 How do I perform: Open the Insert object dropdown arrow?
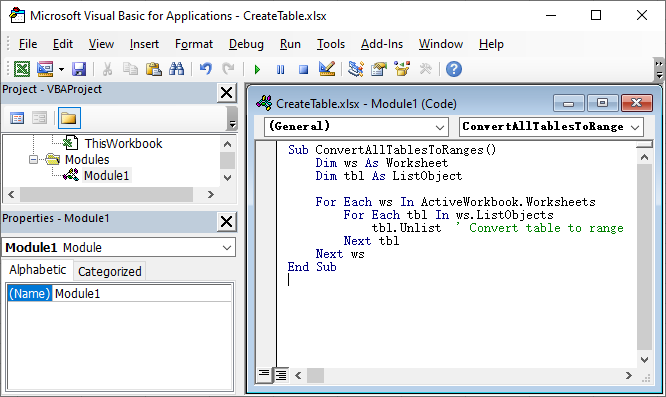click(62, 69)
